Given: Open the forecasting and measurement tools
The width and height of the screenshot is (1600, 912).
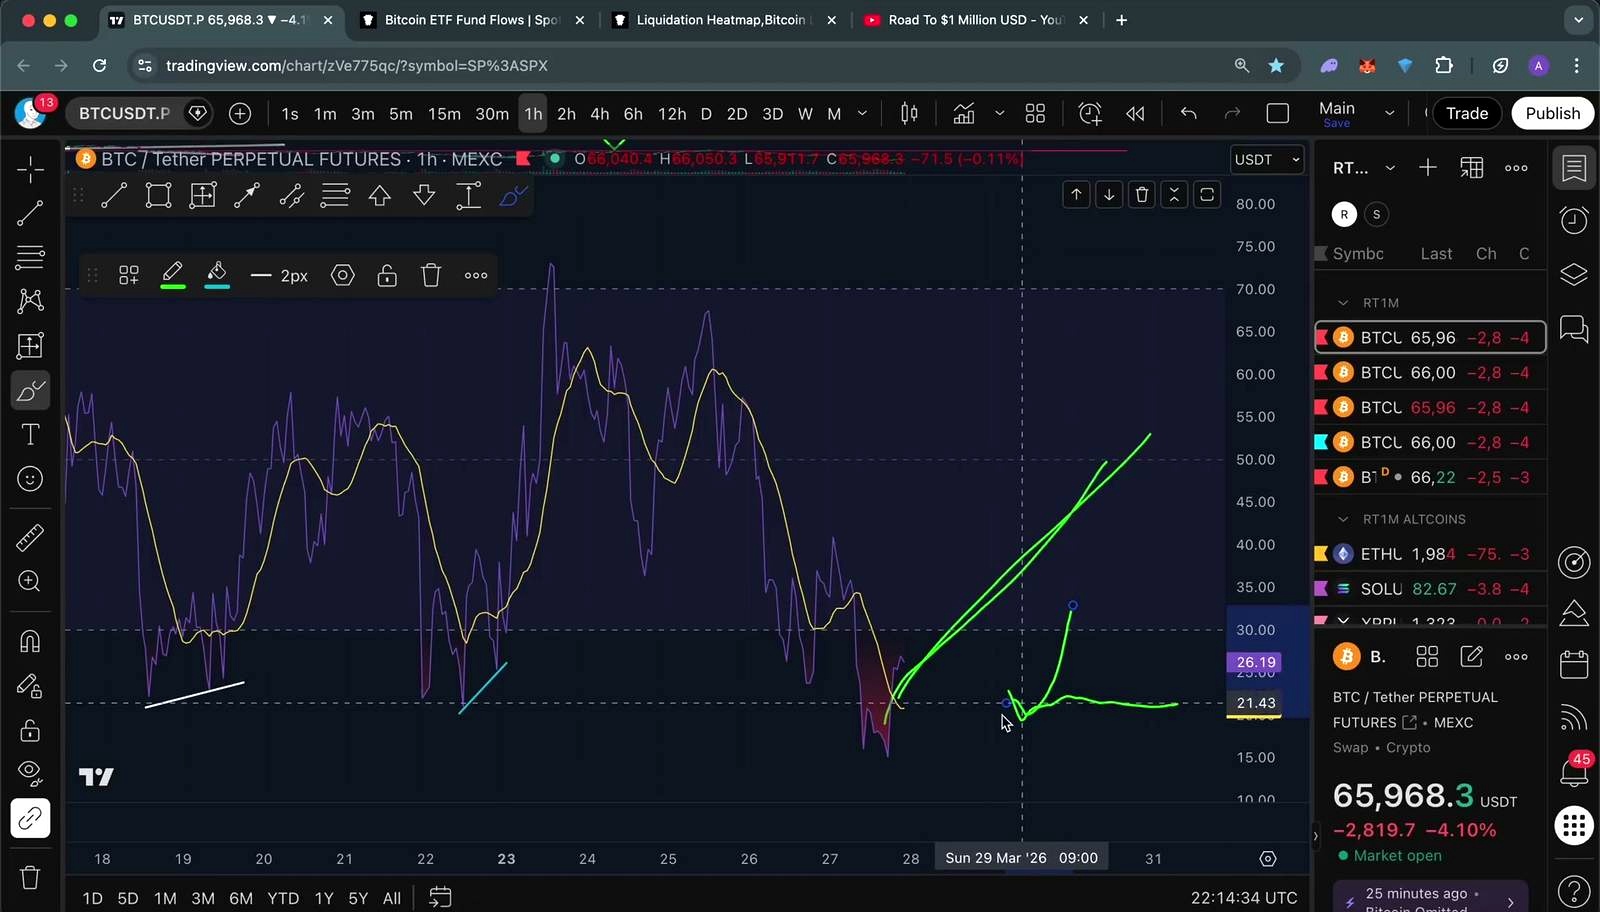Looking at the screenshot, I should (30, 346).
